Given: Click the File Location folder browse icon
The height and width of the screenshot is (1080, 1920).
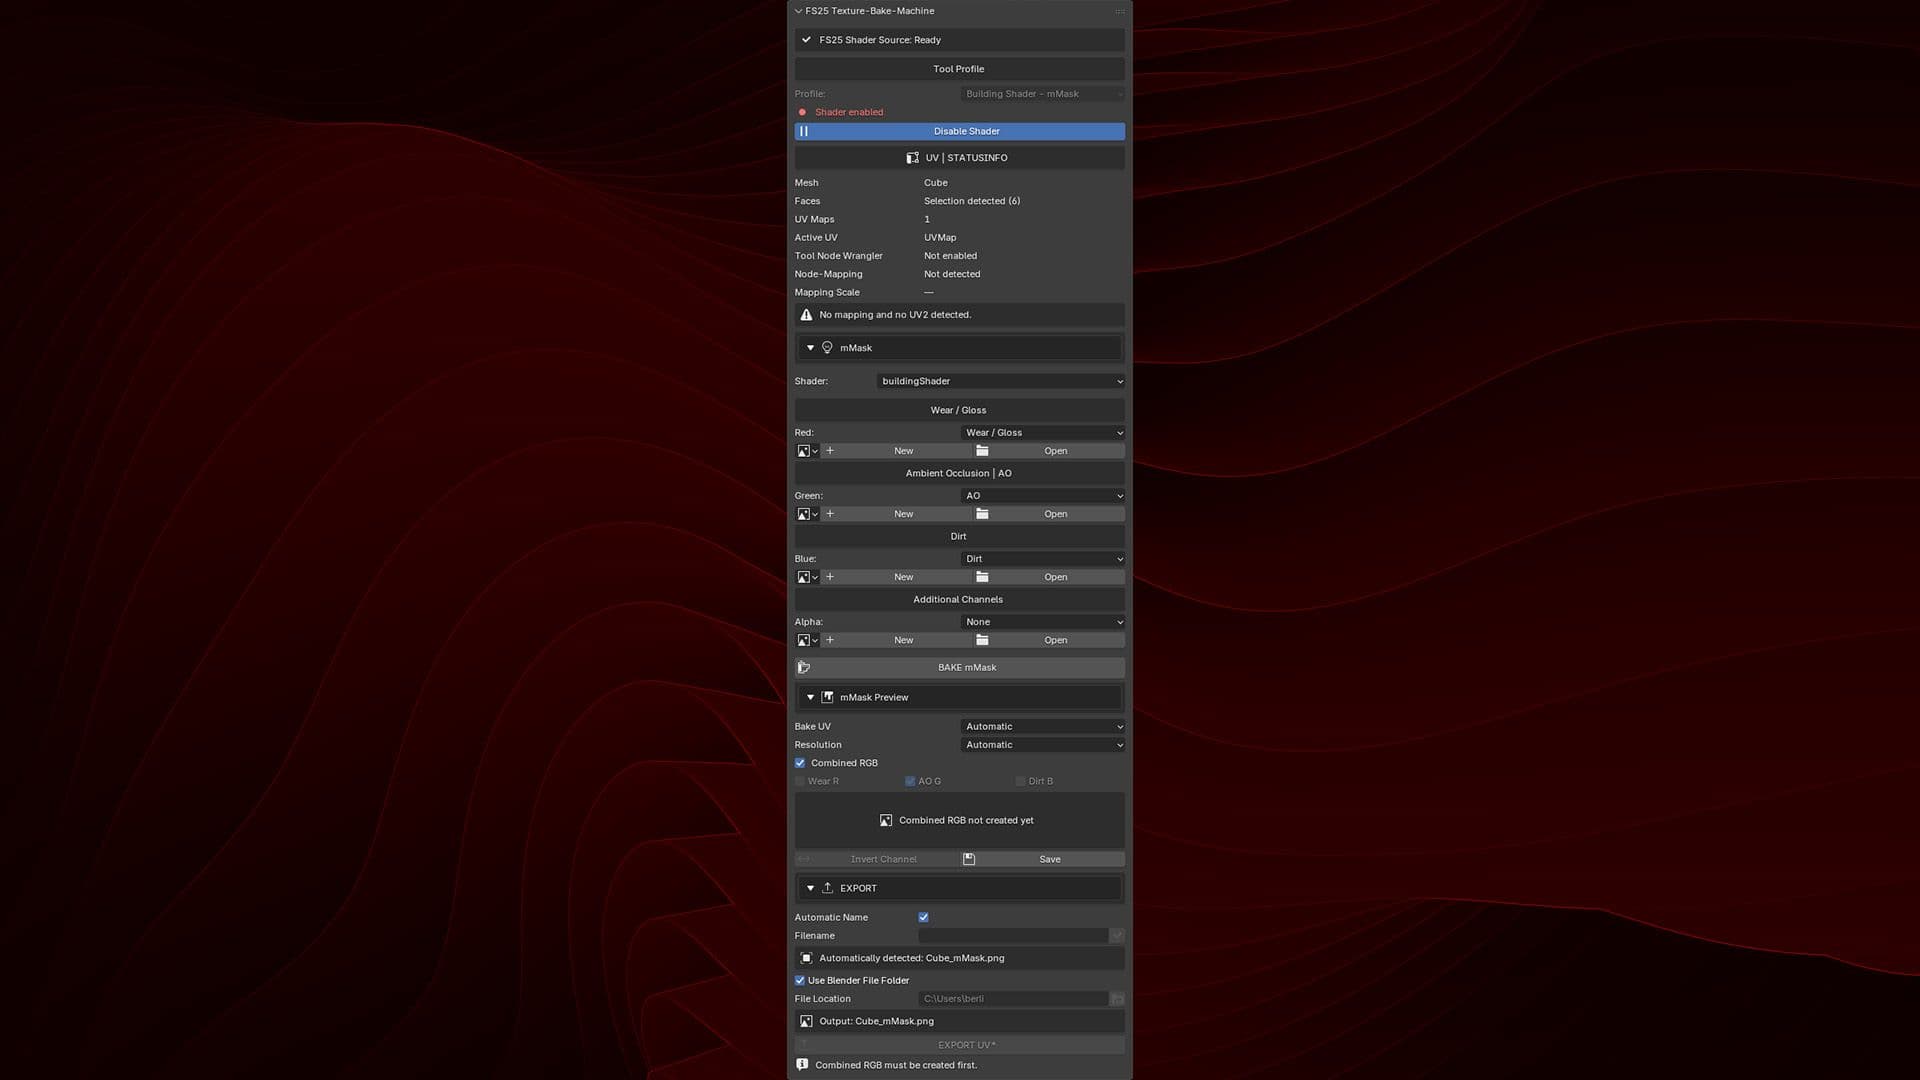Looking at the screenshot, I should (x=1117, y=999).
